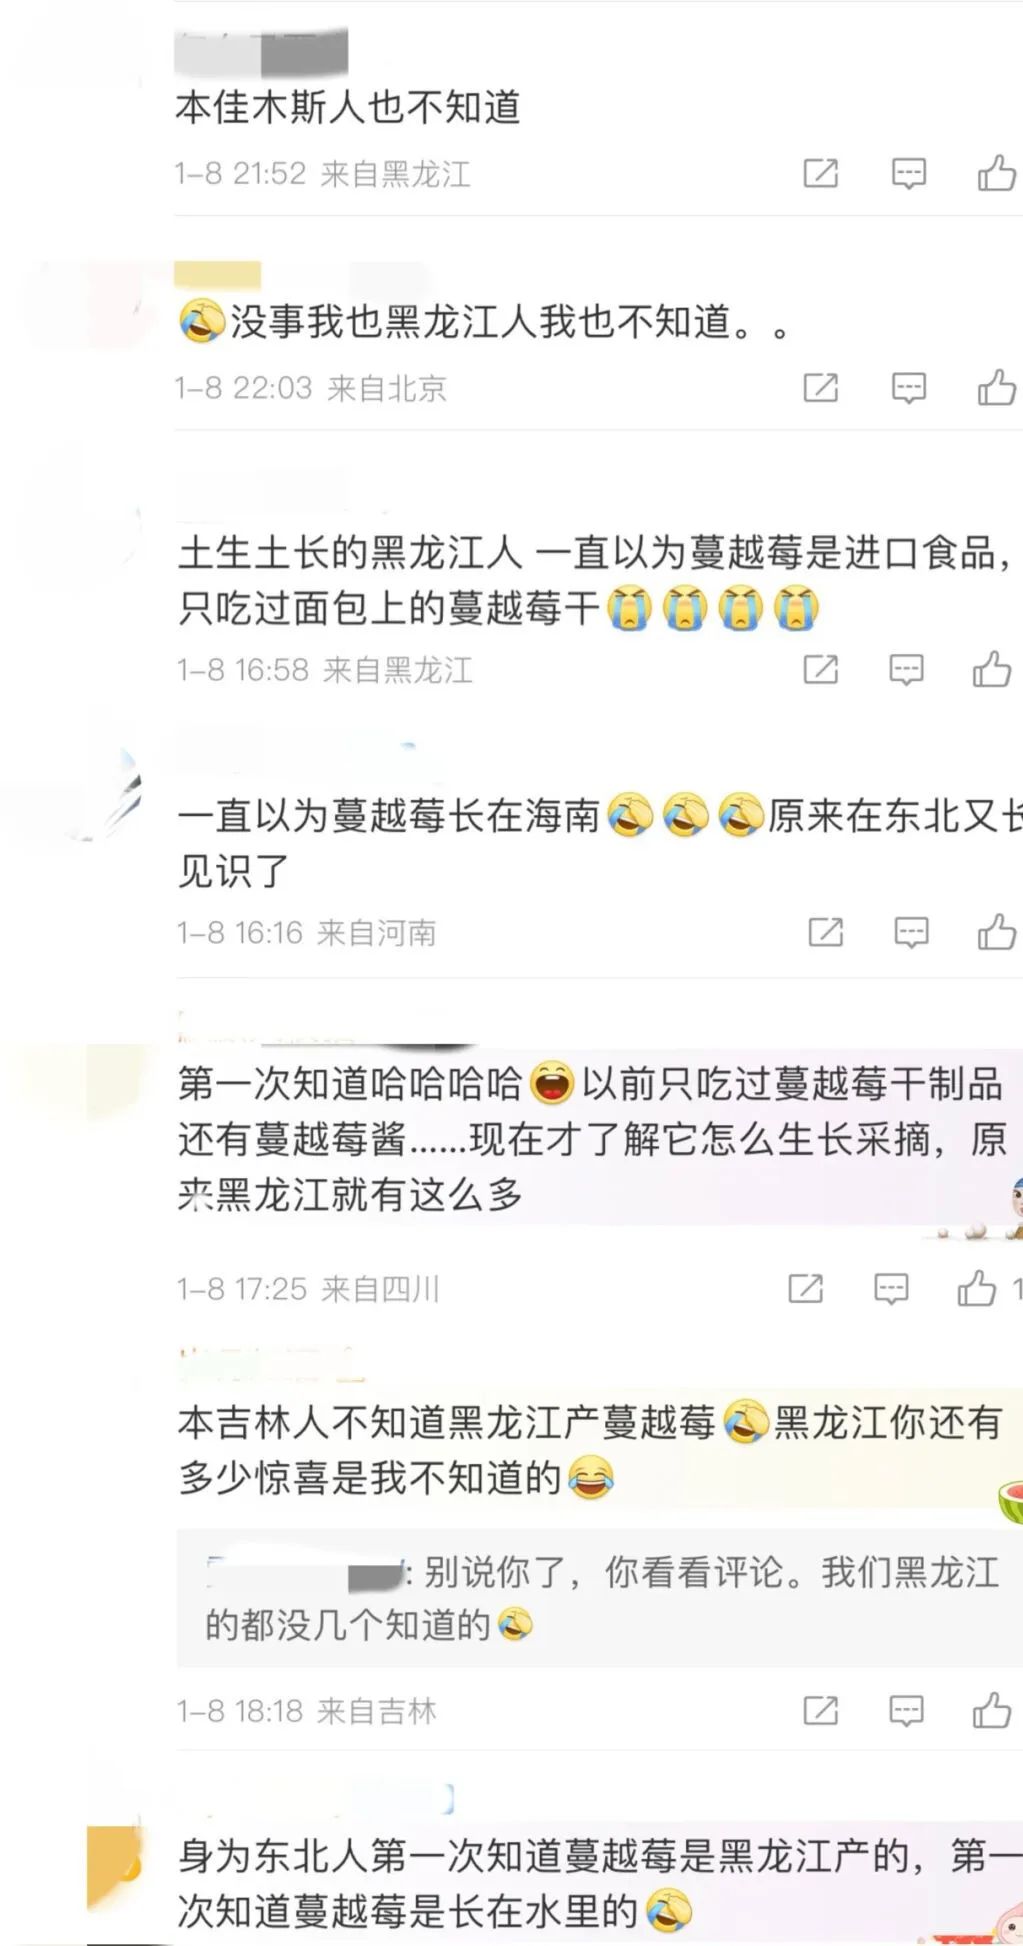The image size is (1023, 1946).
Task: Open comment icon on 22:03 Beijing post
Action: pos(908,388)
